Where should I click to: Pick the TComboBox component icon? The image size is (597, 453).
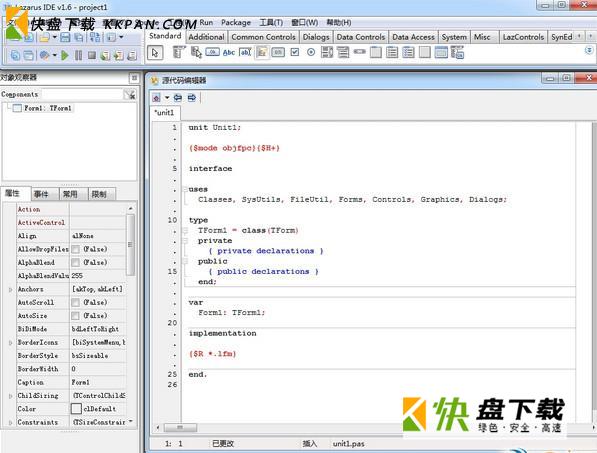point(343,52)
